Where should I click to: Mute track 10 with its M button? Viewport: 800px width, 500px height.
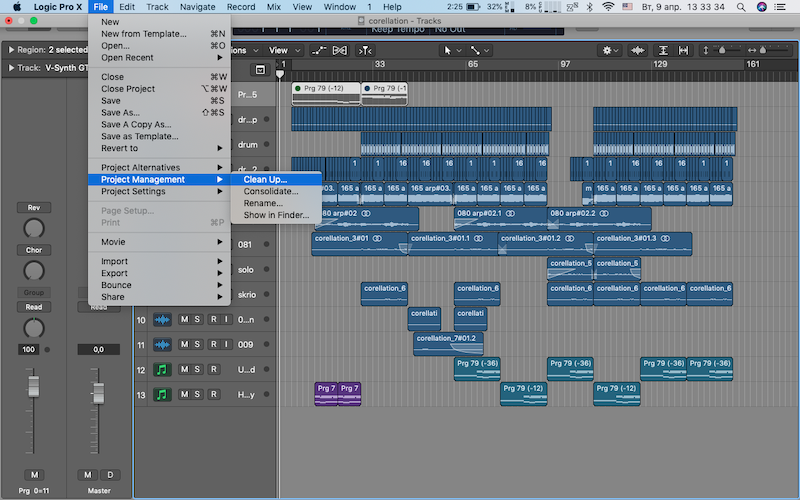pos(185,320)
